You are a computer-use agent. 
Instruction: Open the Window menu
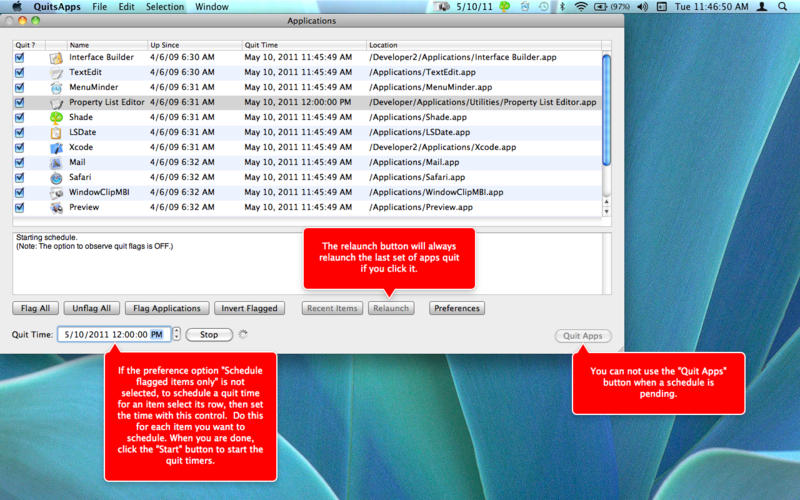pyautogui.click(x=212, y=7)
